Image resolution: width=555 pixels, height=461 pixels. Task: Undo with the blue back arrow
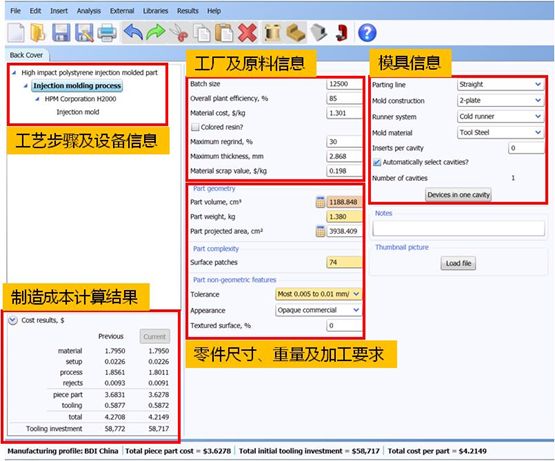pos(133,33)
